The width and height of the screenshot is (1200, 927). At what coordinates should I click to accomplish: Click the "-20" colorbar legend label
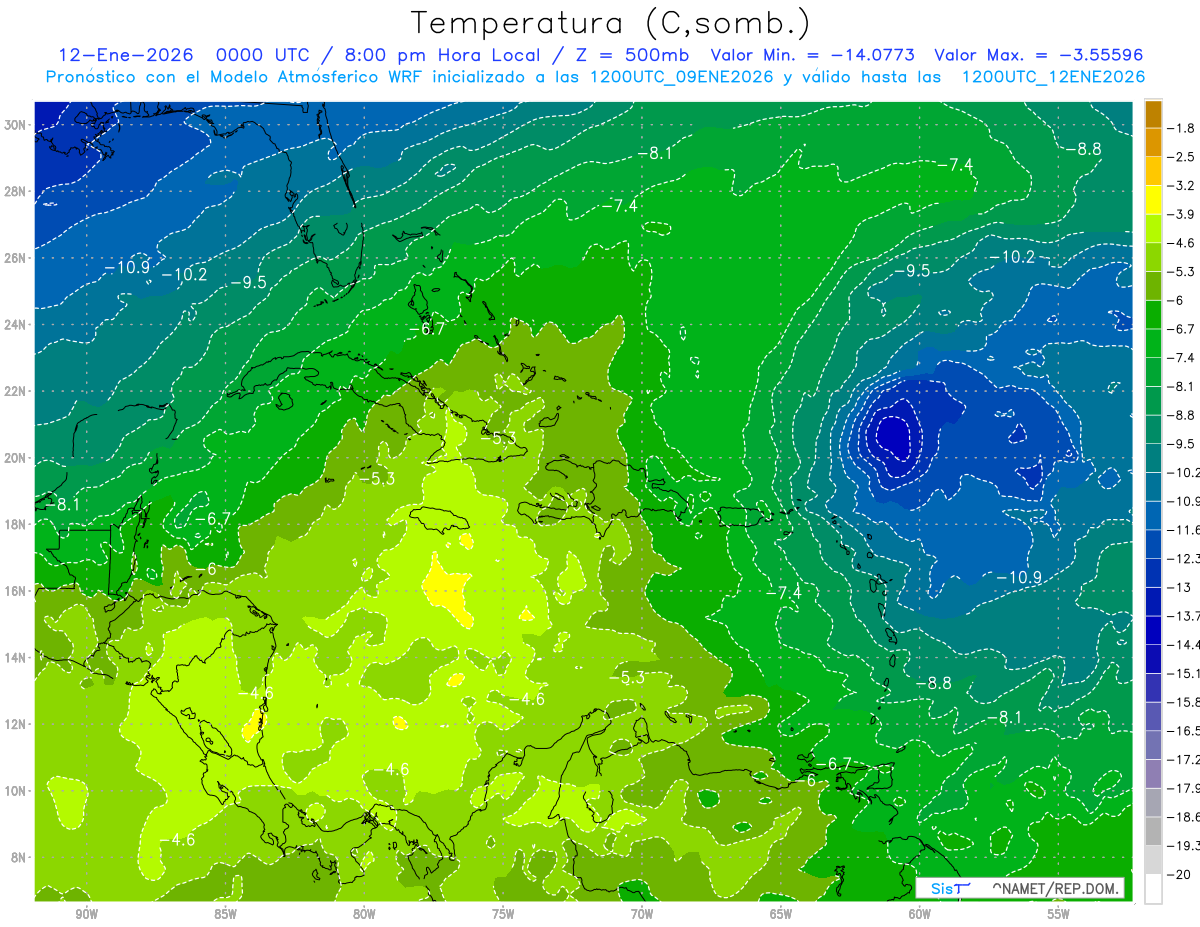click(1178, 875)
